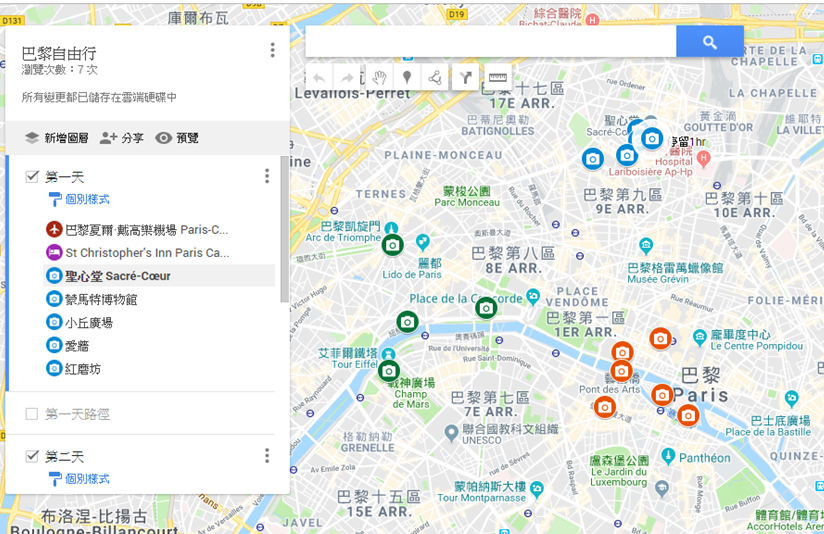This screenshot has height=534, width=824.
Task: Click the Place de la Bastille map pin
Action: [x=791, y=397]
